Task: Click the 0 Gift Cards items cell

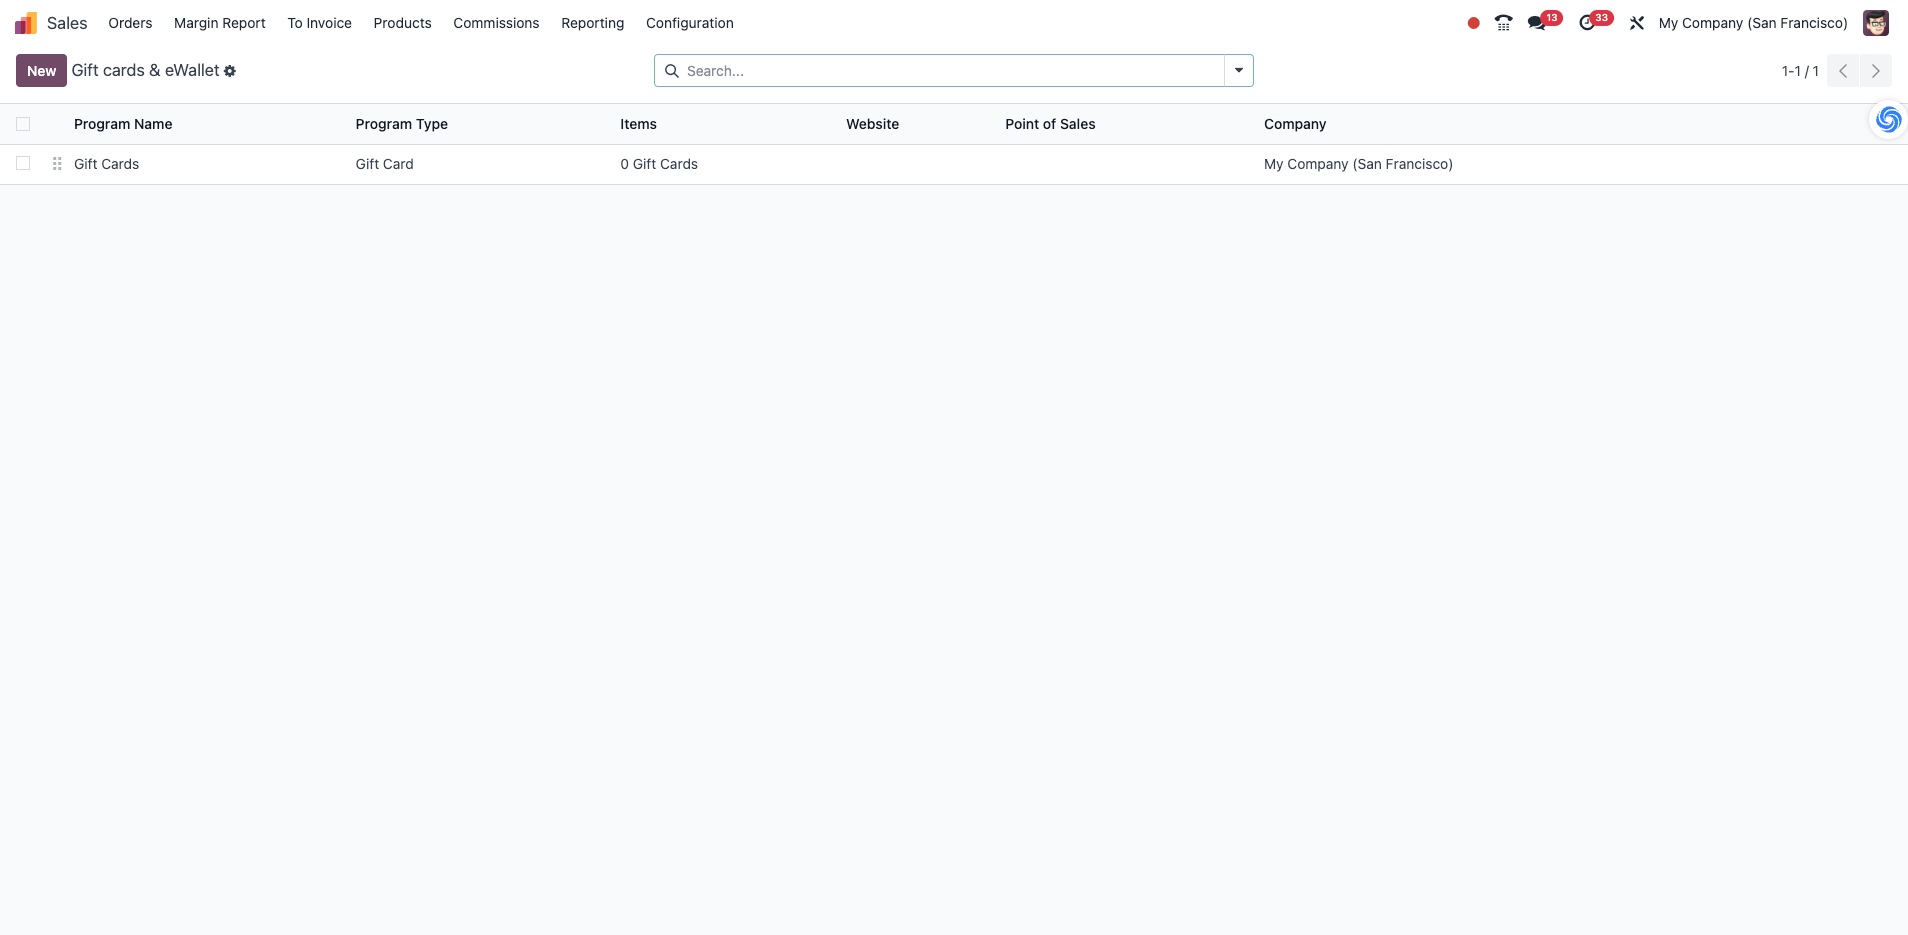Action: pyautogui.click(x=659, y=164)
